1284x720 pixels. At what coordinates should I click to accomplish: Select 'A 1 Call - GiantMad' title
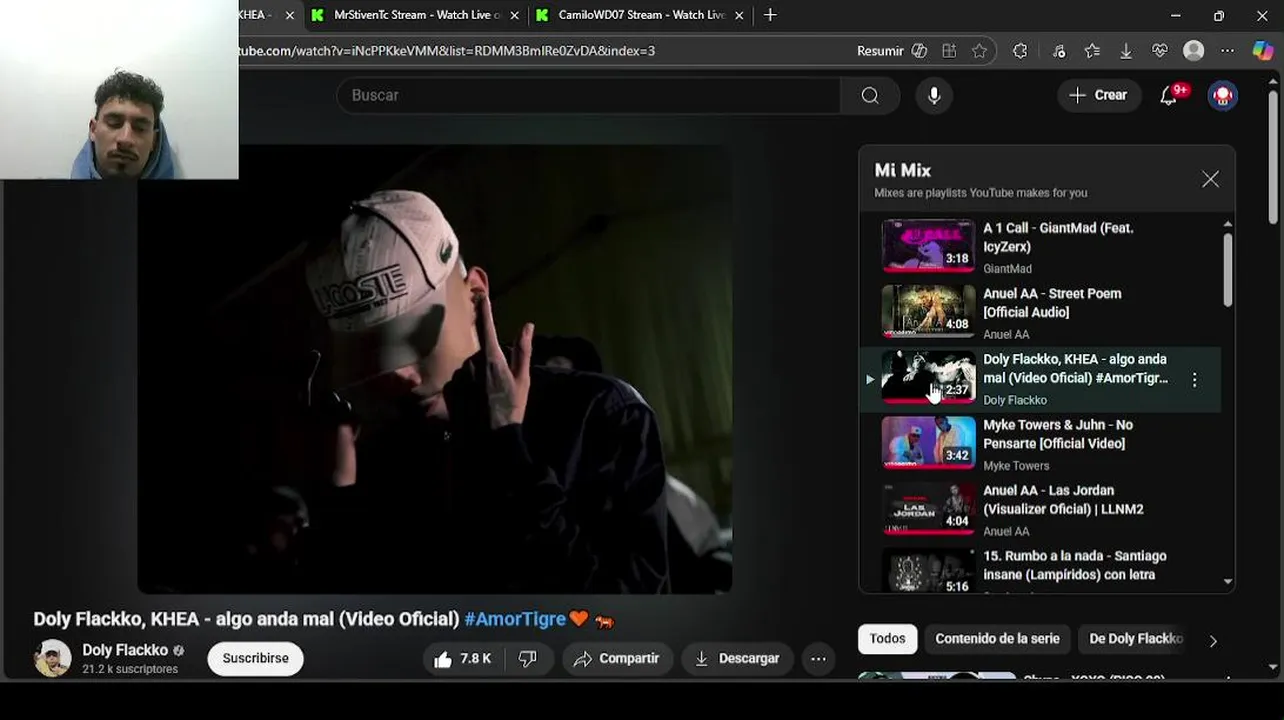(x=1058, y=237)
